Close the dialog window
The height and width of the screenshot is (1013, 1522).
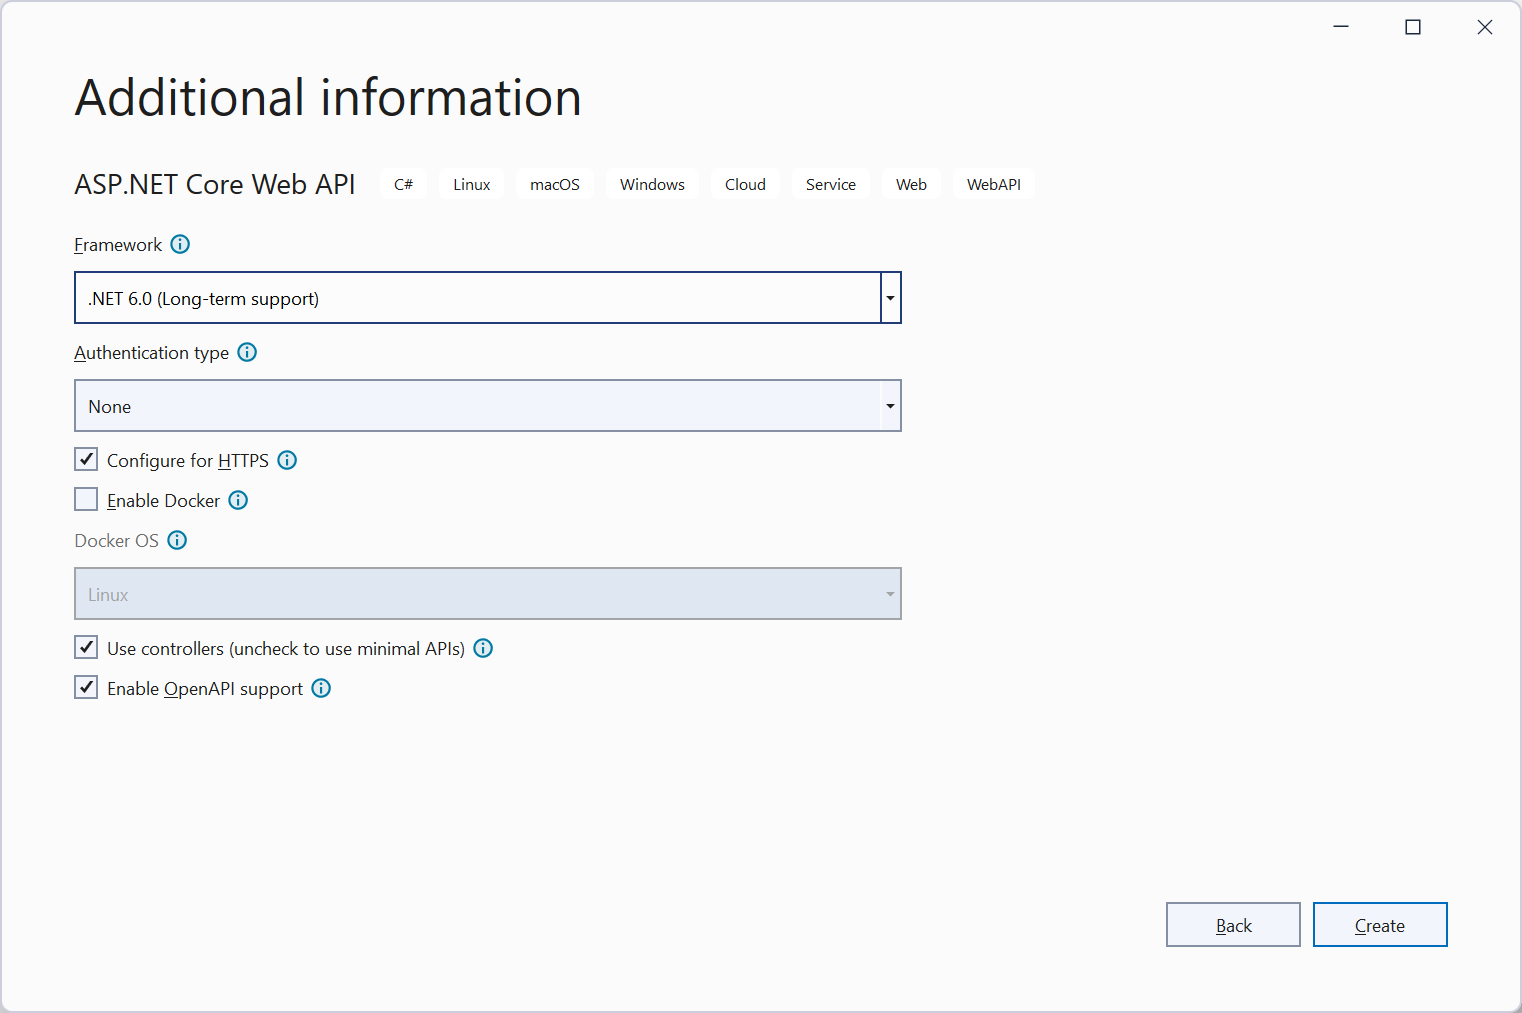pyautogui.click(x=1484, y=27)
